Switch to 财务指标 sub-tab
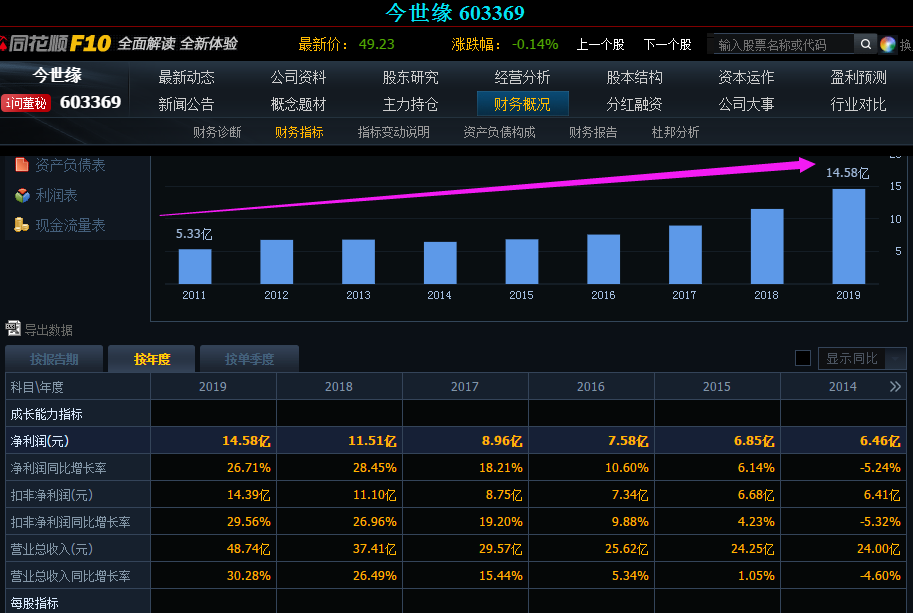This screenshot has width=913, height=613. pyautogui.click(x=299, y=132)
